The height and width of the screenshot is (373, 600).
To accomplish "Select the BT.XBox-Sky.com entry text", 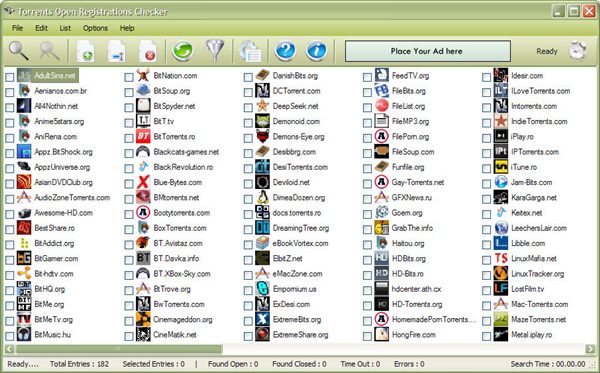I will (182, 274).
